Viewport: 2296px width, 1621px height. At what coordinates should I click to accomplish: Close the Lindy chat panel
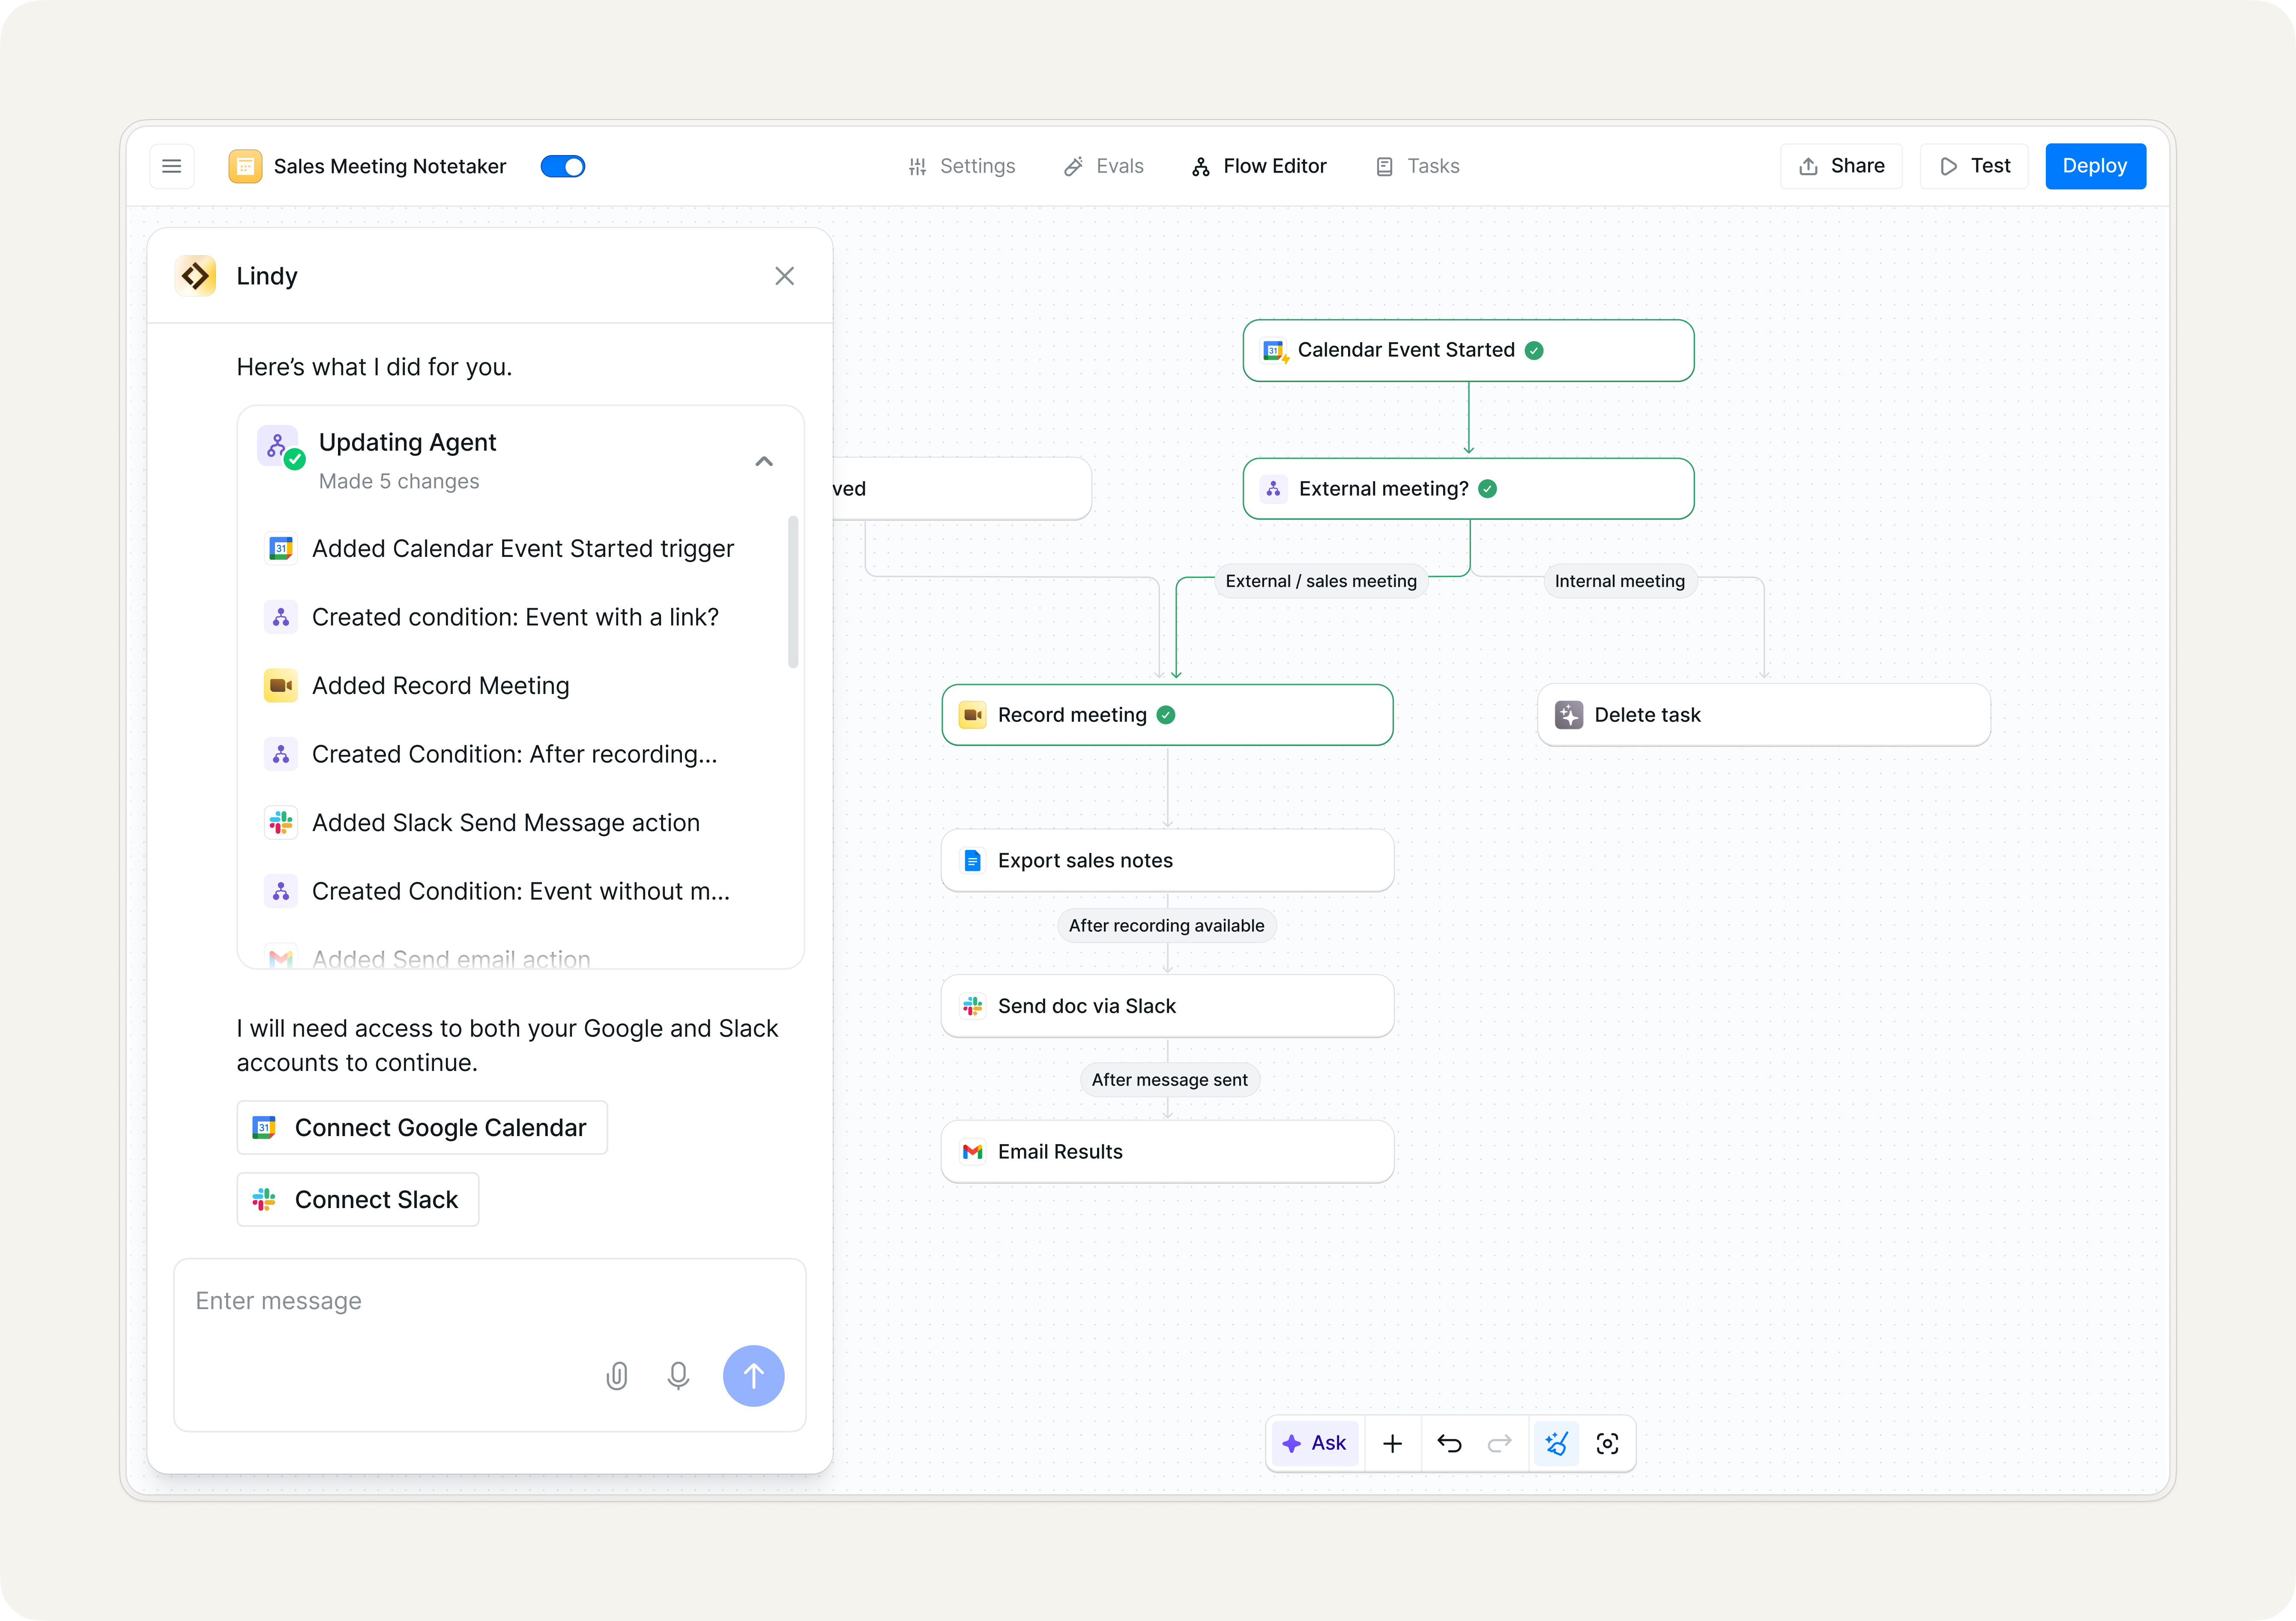pos(785,276)
